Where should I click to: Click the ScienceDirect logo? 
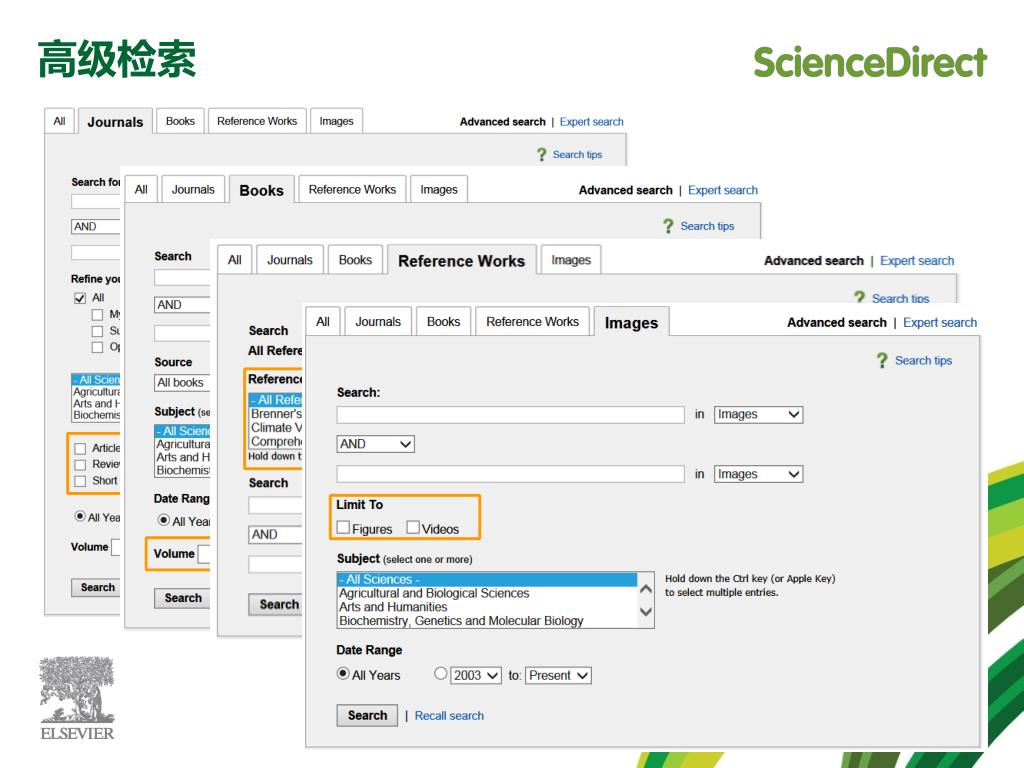click(870, 63)
